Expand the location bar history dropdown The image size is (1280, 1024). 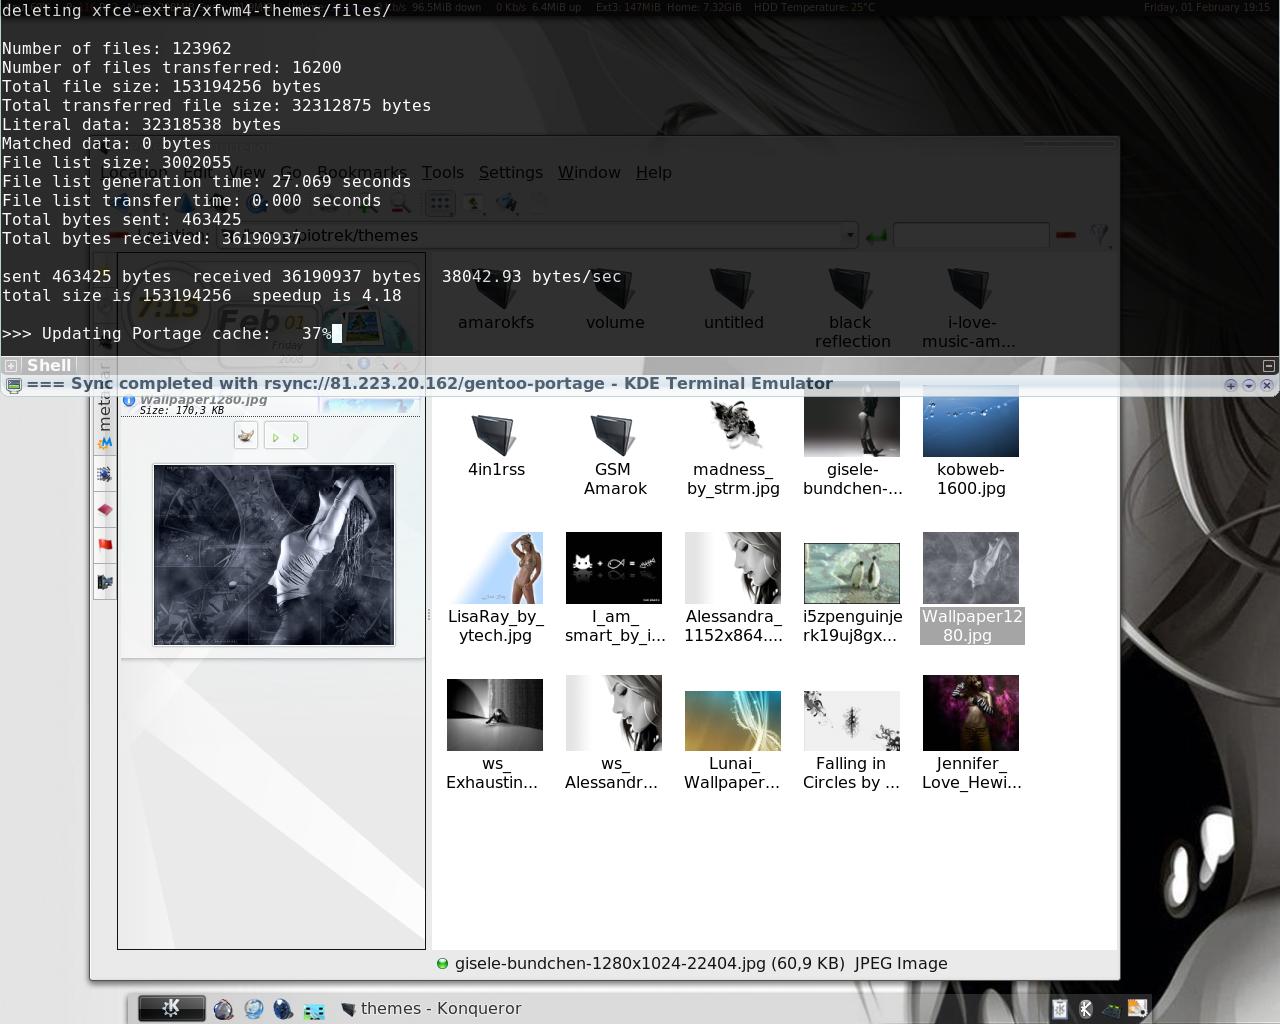click(850, 236)
